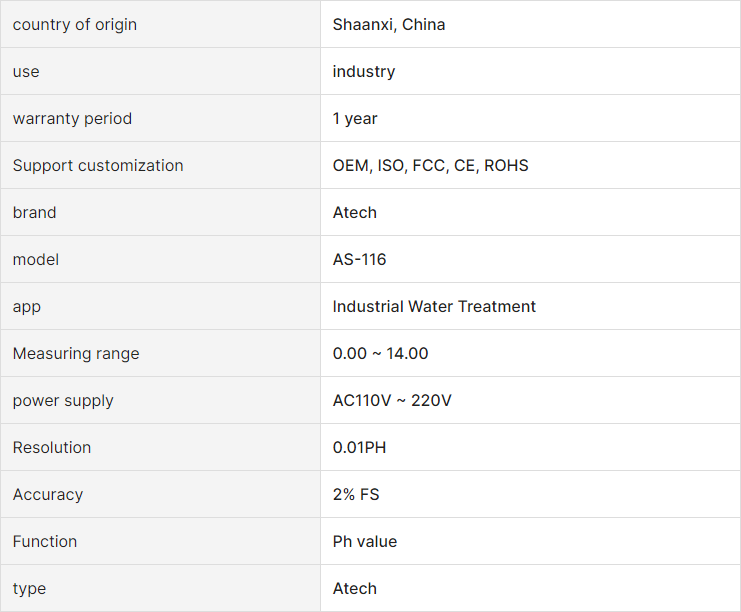Click the 'Function' row label
Viewport: 741px width, 612px height.
coord(45,542)
